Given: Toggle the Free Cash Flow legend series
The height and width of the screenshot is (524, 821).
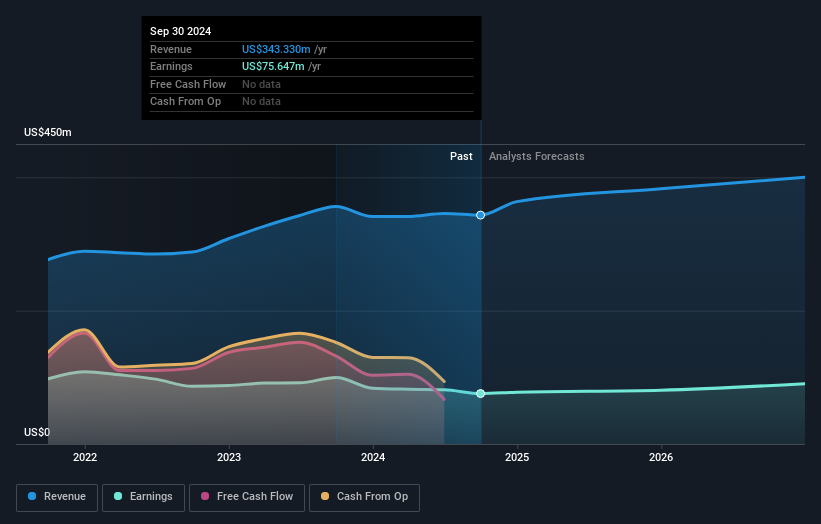Looking at the screenshot, I should tap(247, 497).
